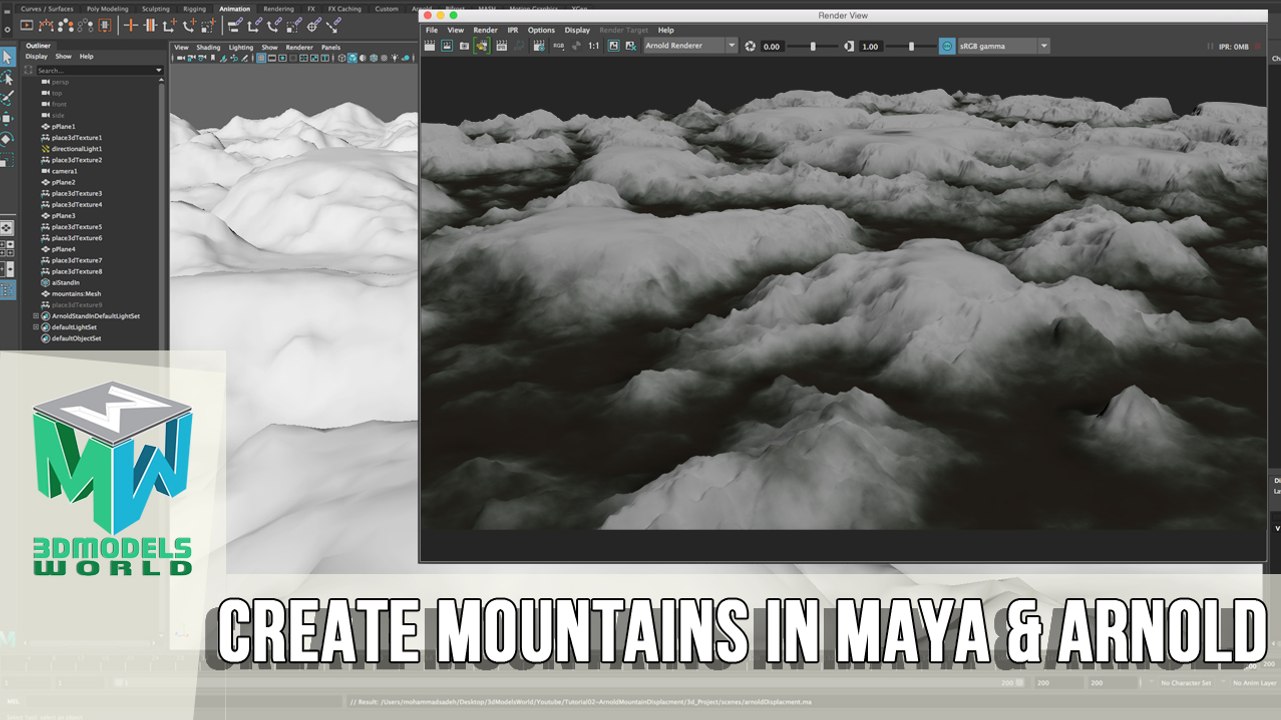Screen dimensions: 1281x720
Task: Click the exposure reset icon beside 0.00
Action: [x=748, y=46]
